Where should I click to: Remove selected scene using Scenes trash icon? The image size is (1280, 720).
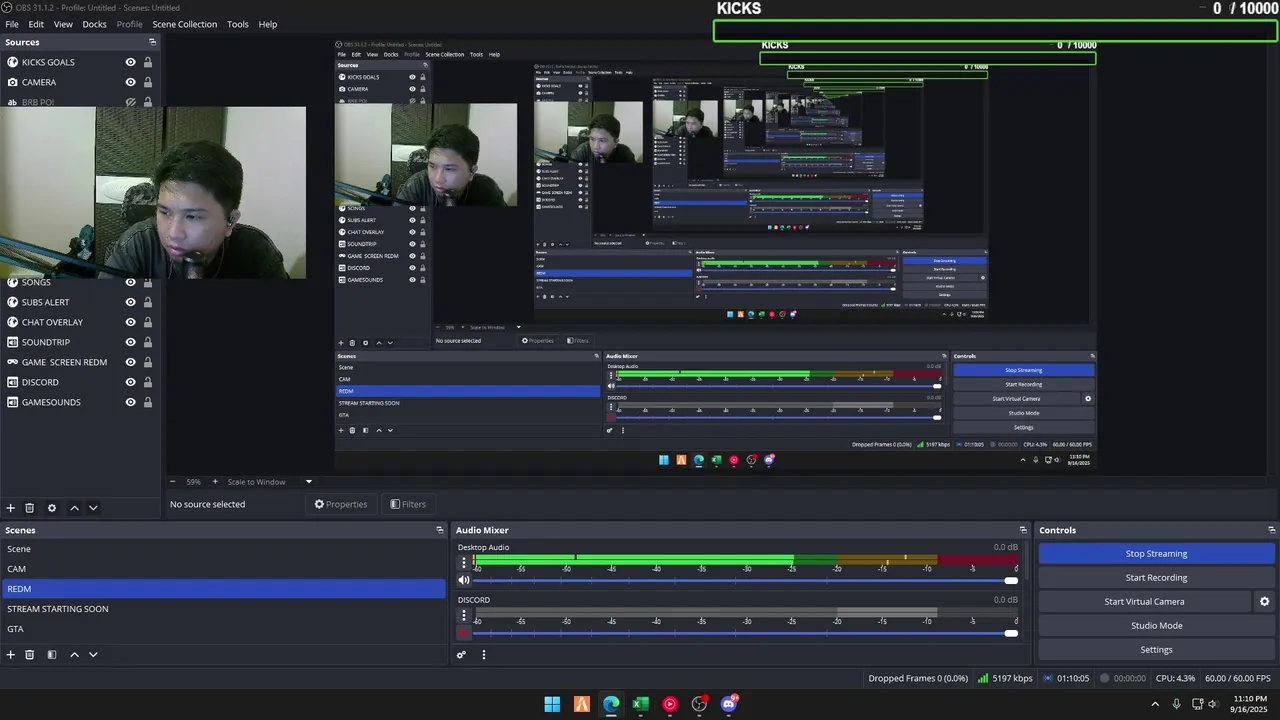[30, 655]
